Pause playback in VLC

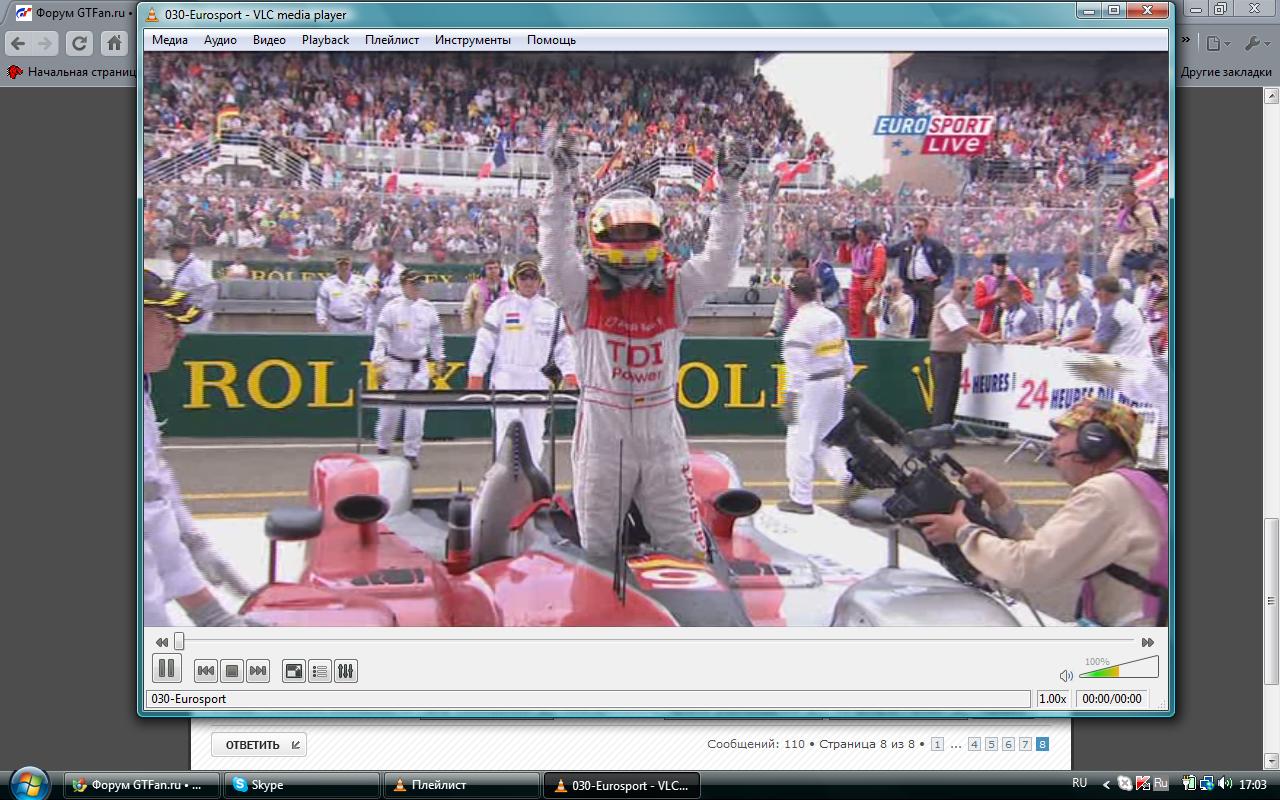(166, 669)
